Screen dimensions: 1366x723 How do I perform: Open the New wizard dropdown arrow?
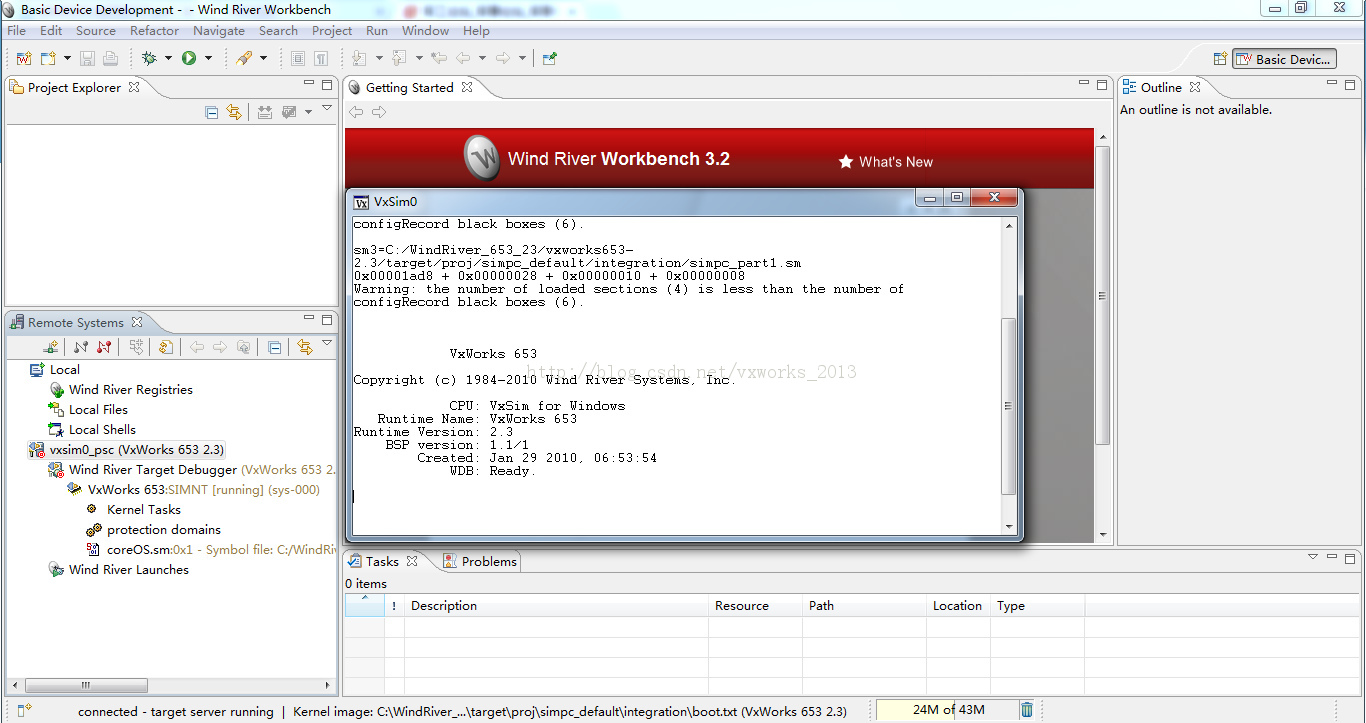pos(67,58)
